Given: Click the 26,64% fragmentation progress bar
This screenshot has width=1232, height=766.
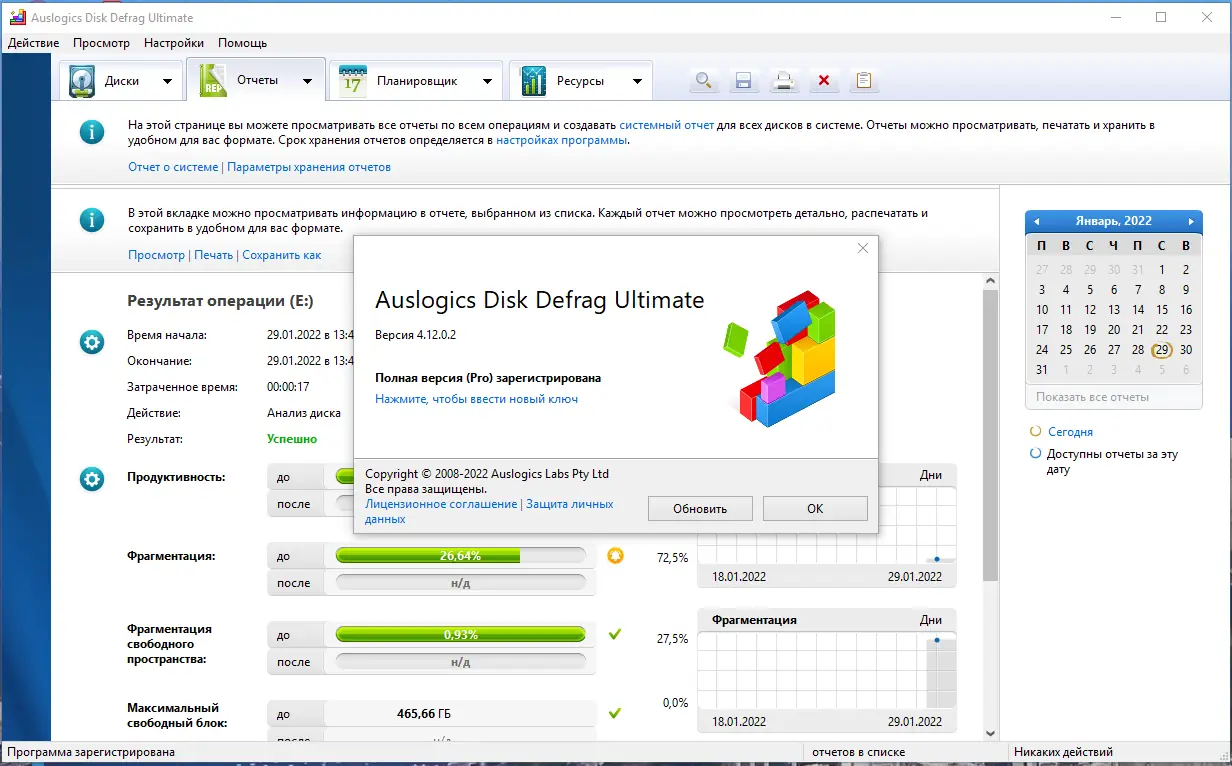Looking at the screenshot, I should click(460, 555).
